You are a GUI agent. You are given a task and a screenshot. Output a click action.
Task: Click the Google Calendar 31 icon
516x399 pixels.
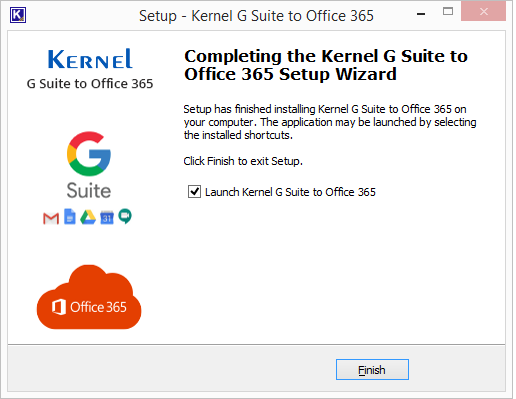click(107, 218)
